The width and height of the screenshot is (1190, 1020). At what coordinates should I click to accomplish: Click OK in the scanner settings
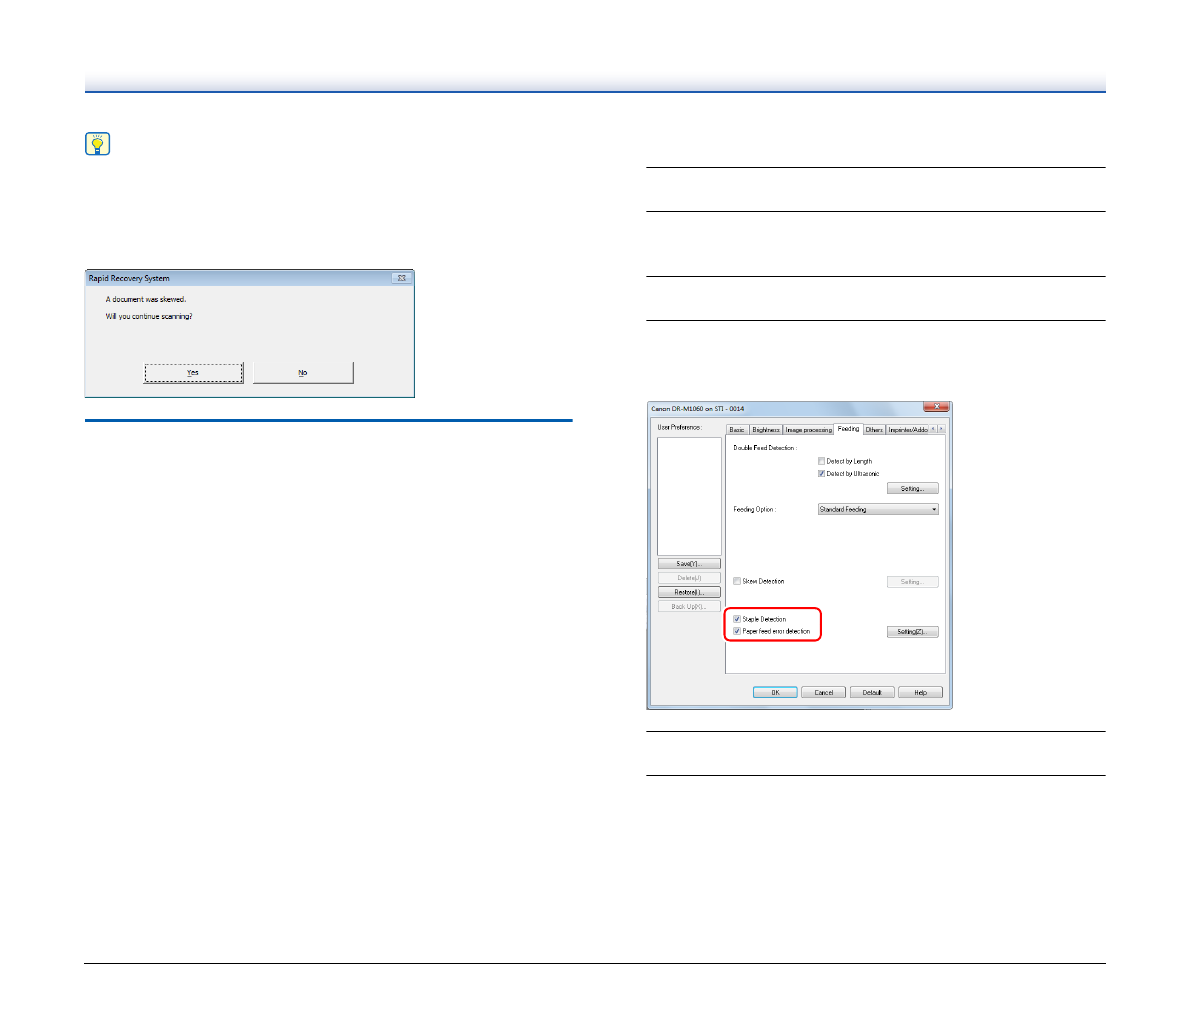click(x=775, y=692)
